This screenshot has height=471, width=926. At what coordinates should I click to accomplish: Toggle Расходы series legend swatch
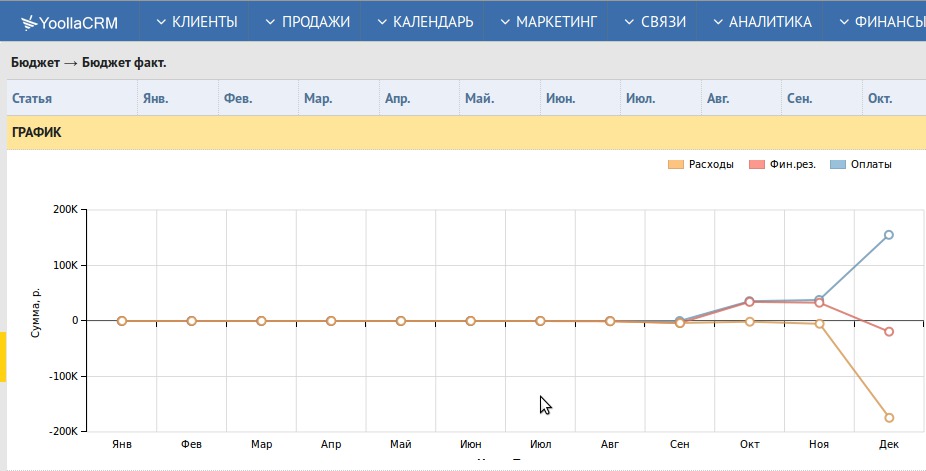(676, 165)
